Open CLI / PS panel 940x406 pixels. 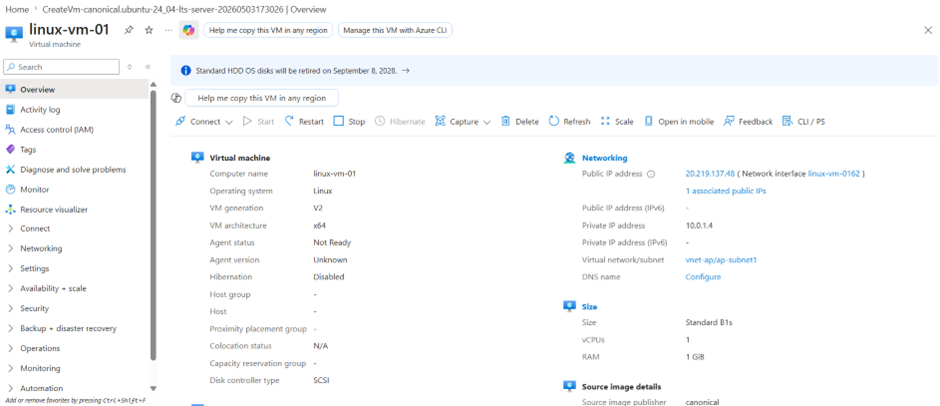click(803, 122)
